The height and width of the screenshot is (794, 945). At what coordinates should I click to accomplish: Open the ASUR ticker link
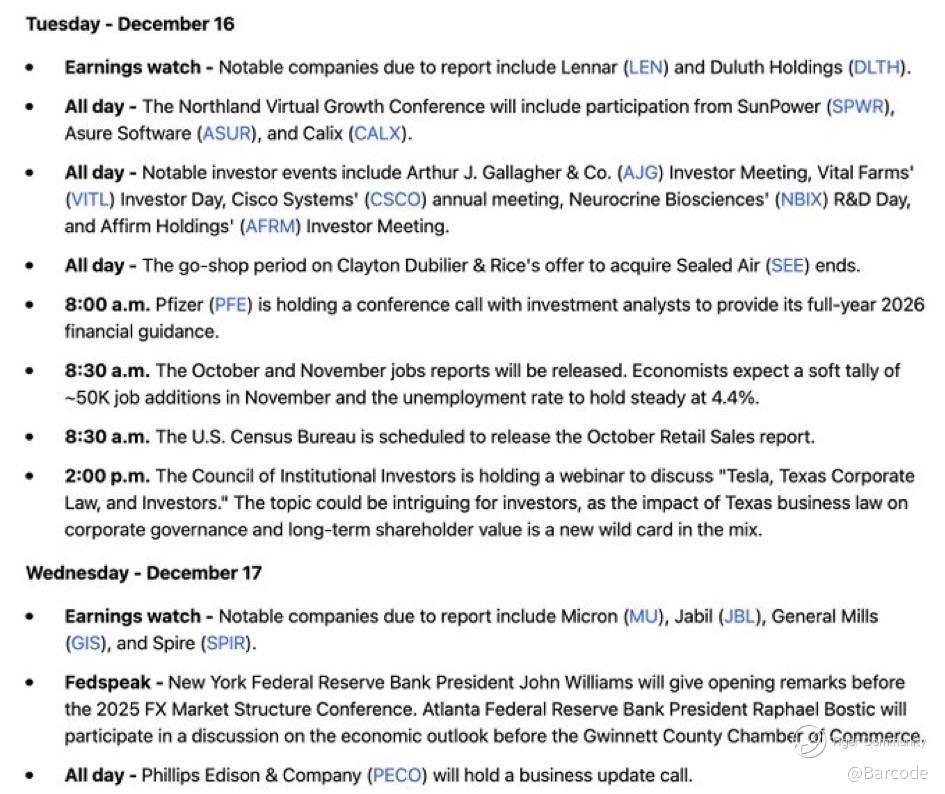click(x=226, y=133)
